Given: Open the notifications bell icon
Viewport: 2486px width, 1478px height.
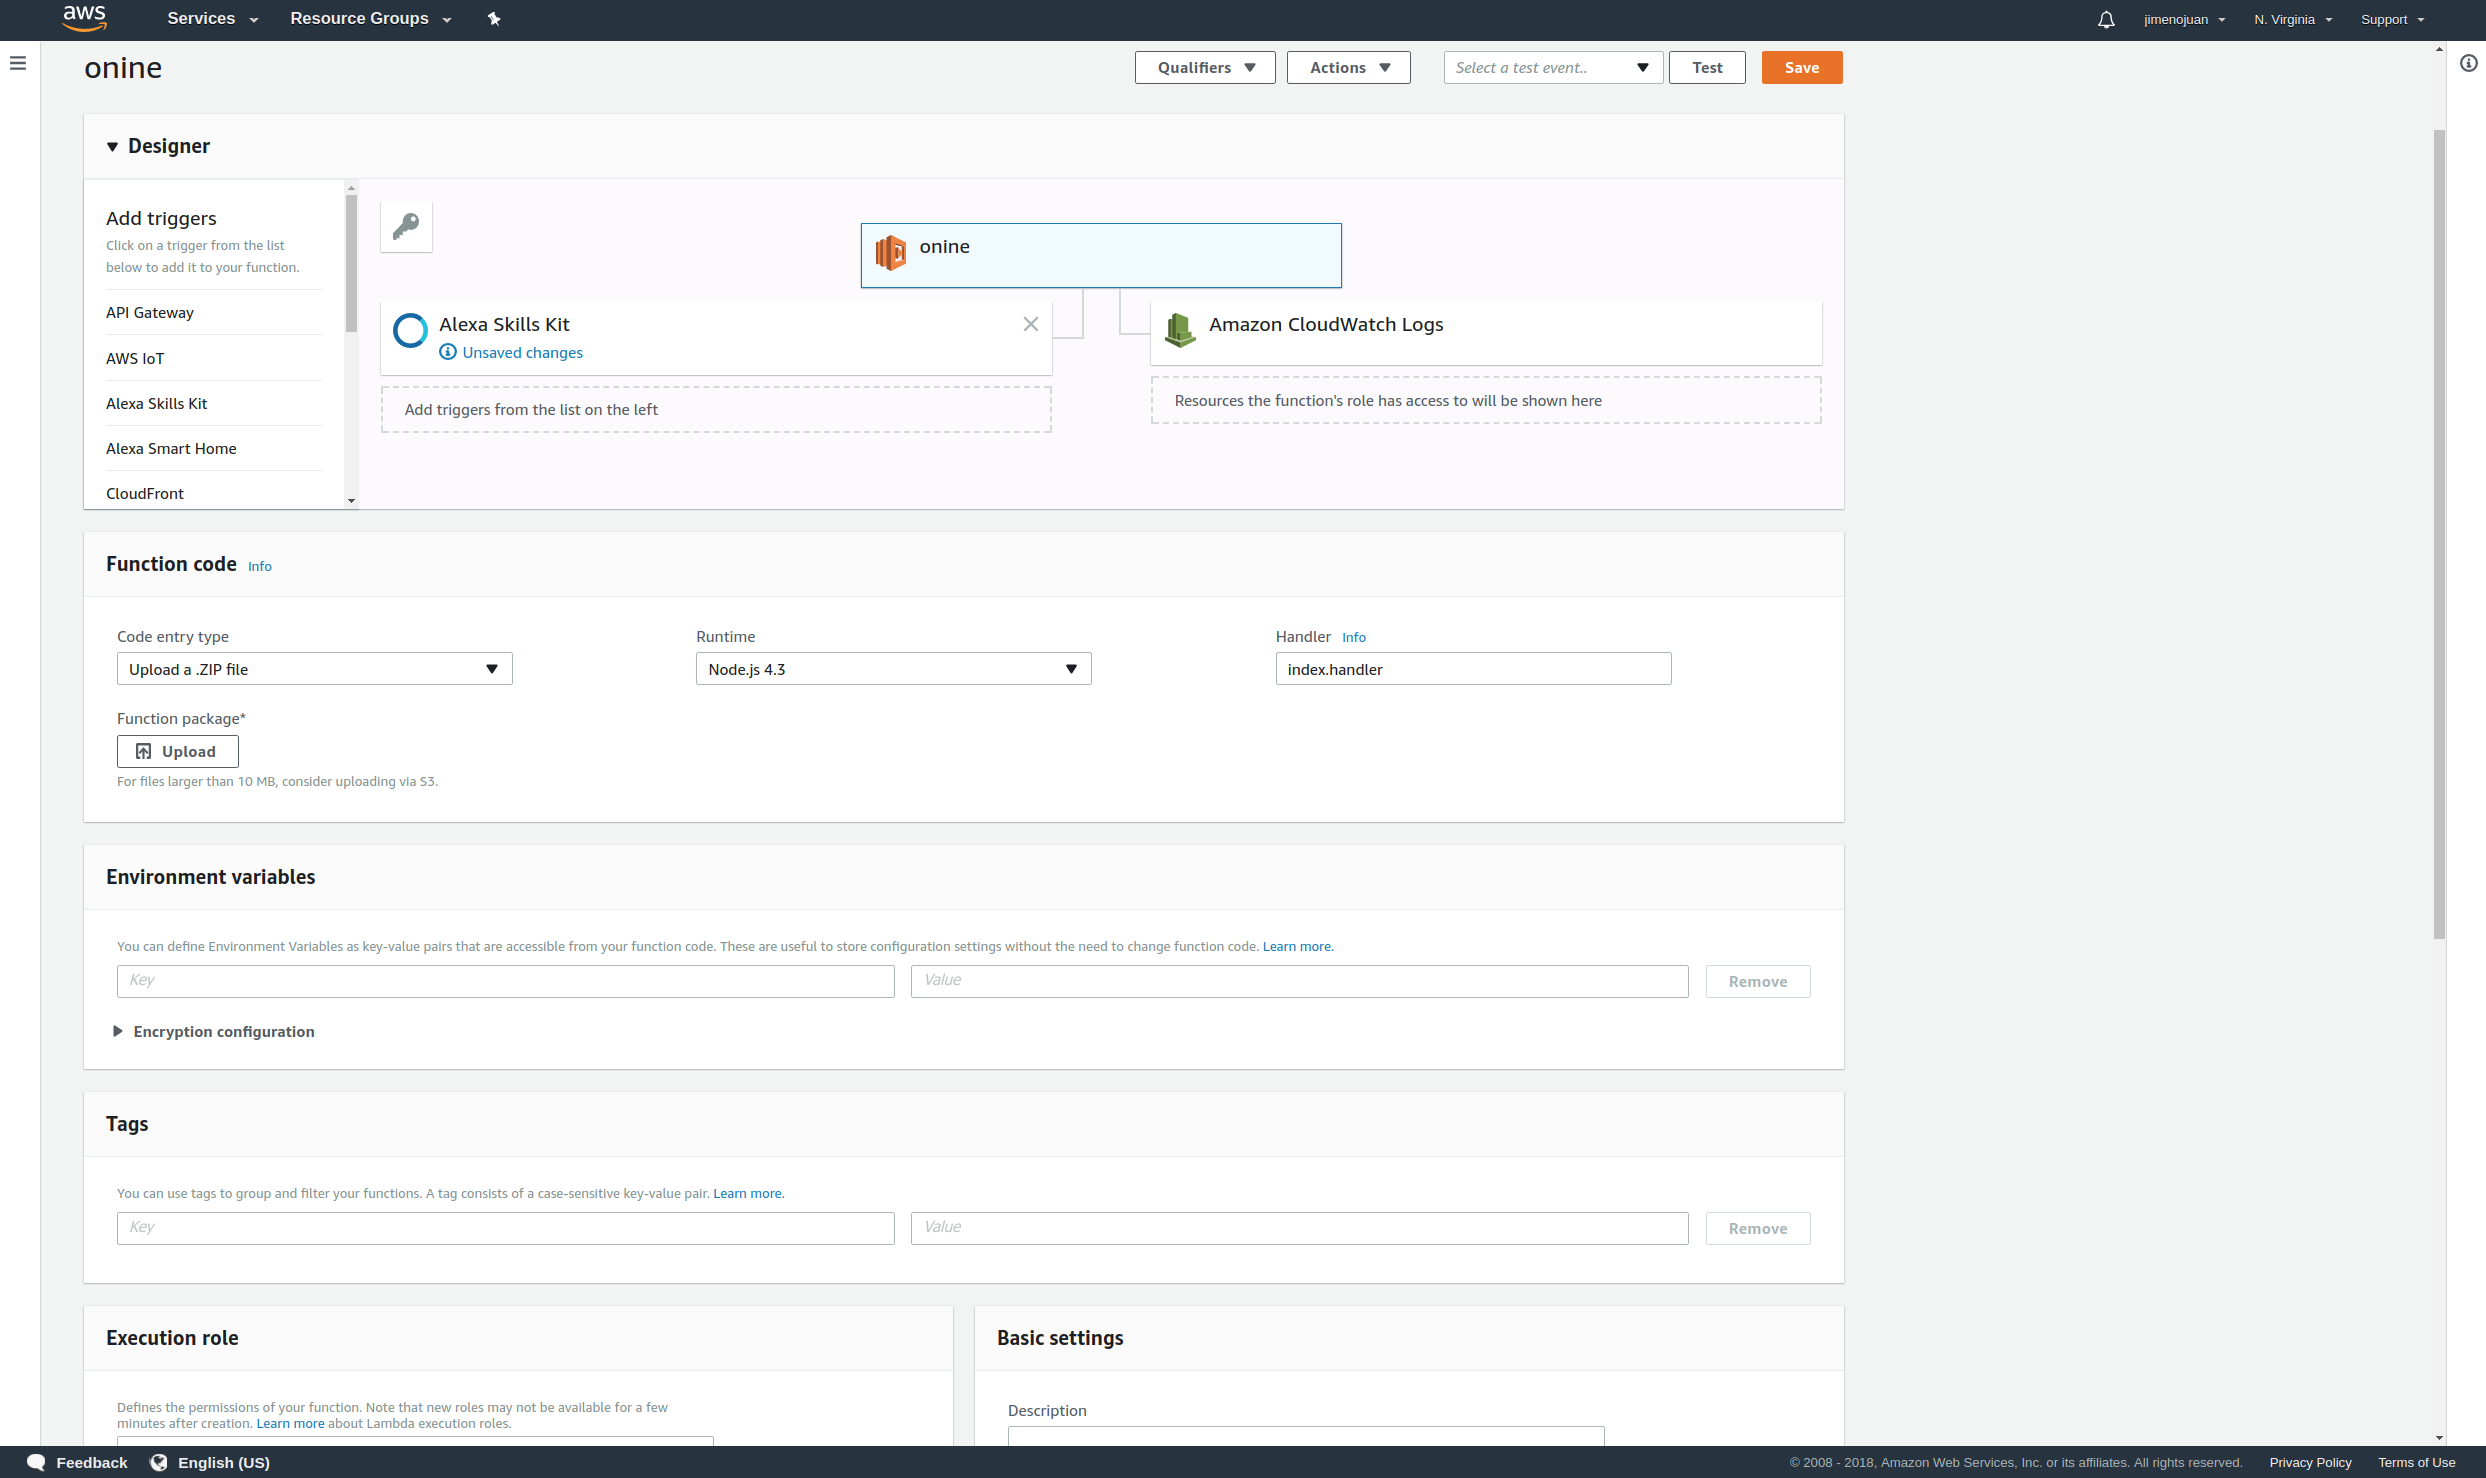Looking at the screenshot, I should pos(2106,20).
